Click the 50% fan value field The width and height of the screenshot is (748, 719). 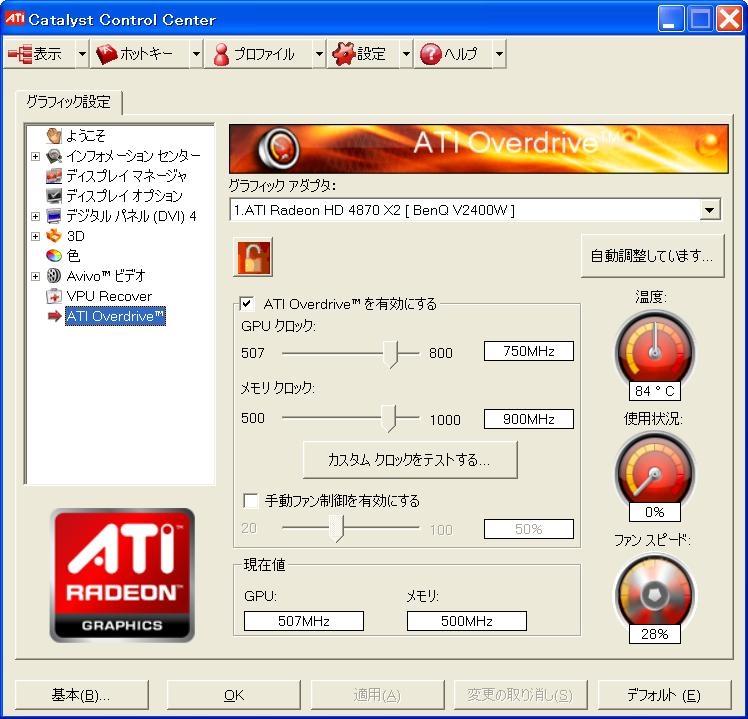(529, 529)
